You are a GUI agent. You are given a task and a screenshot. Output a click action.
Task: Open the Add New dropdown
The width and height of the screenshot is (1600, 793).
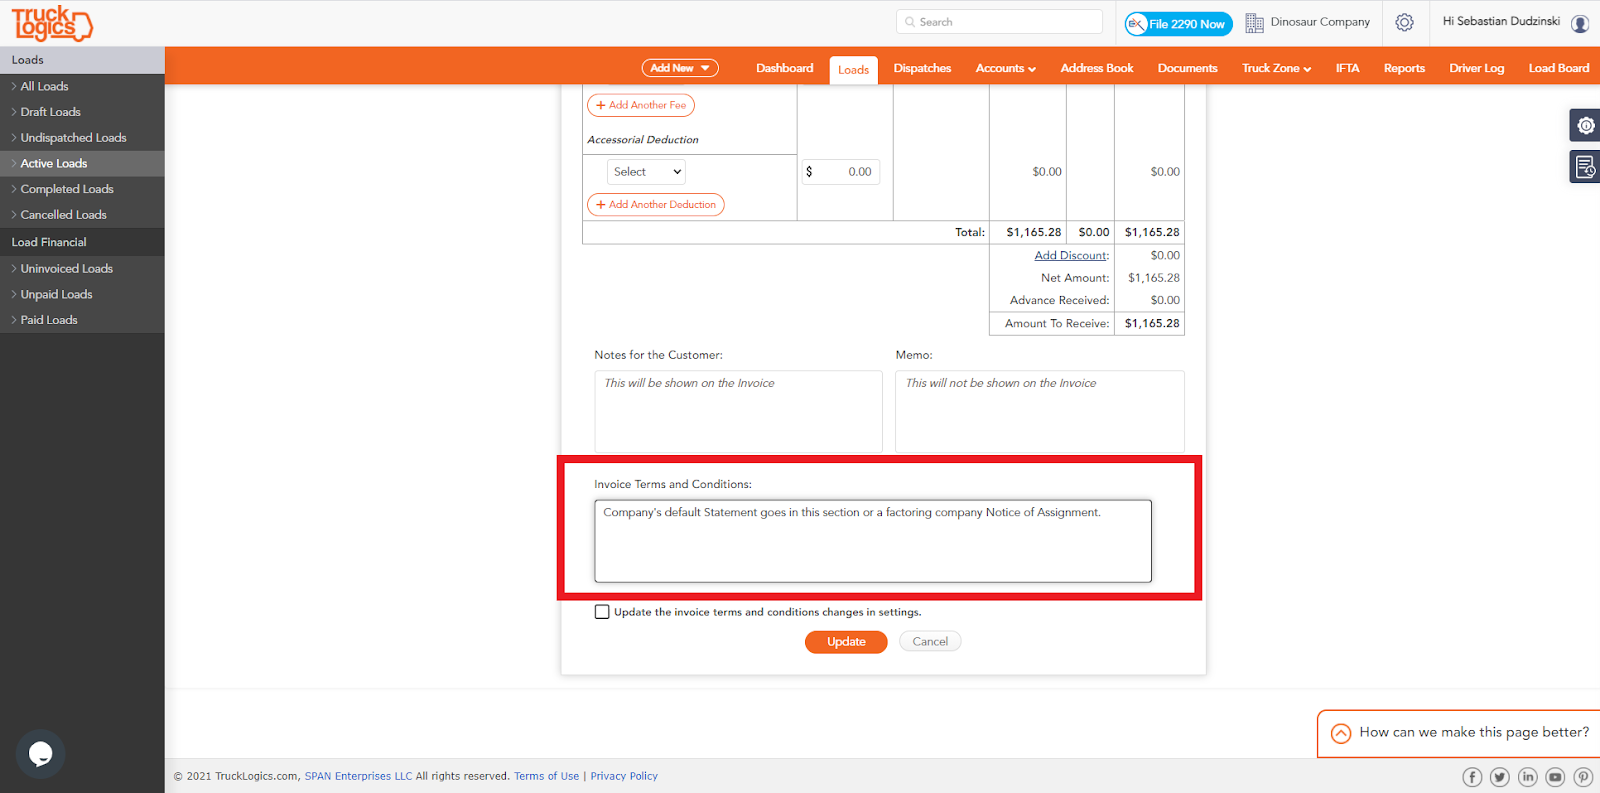pyautogui.click(x=680, y=68)
